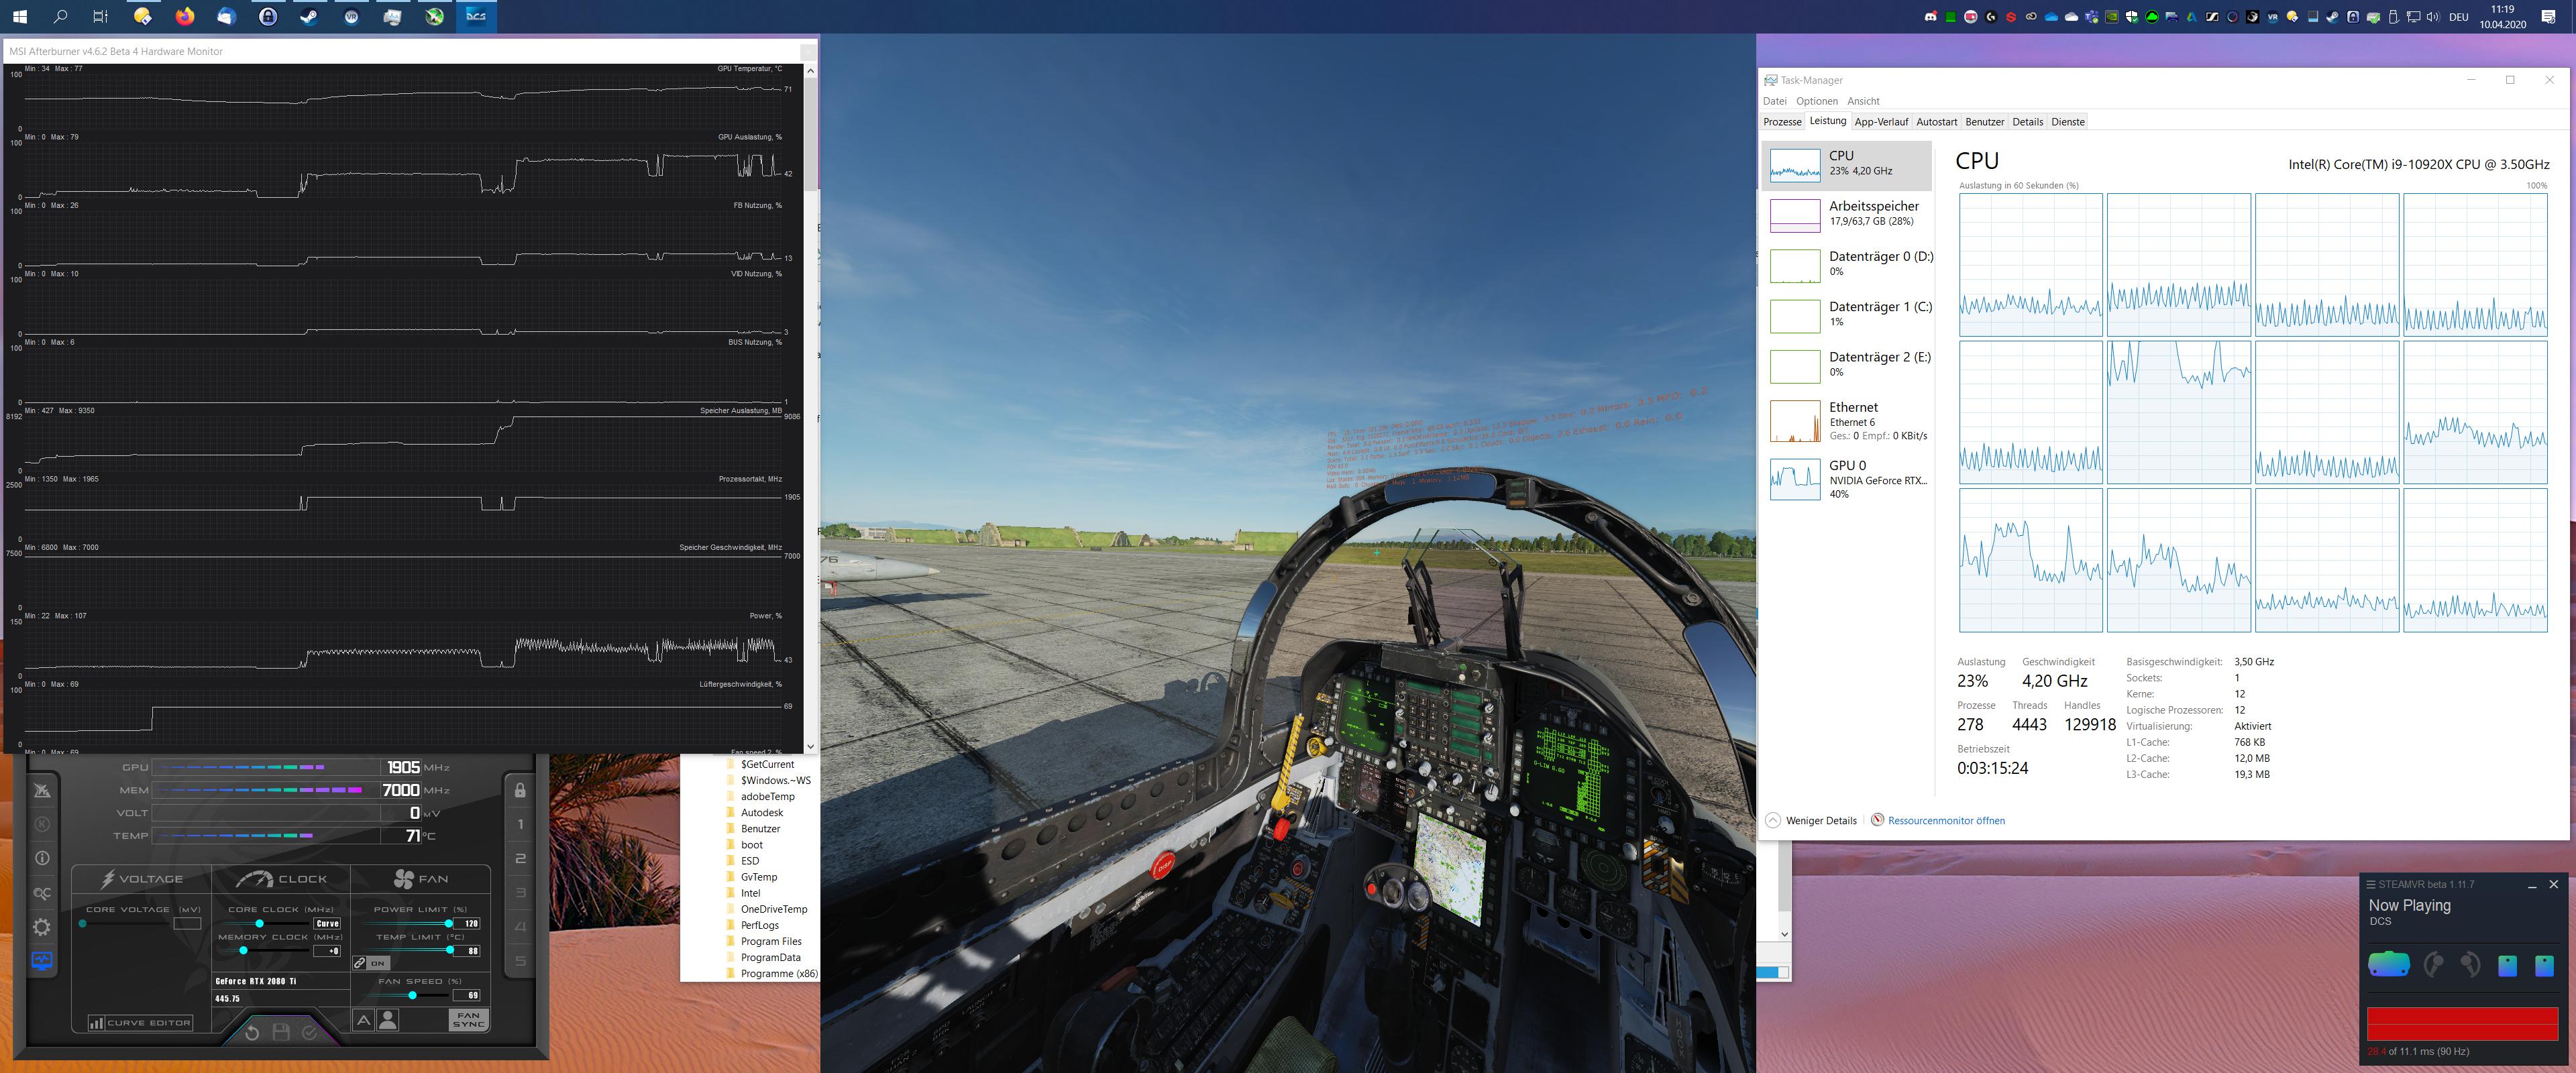Open the Datei menu in Task-Manager
This screenshot has width=2576, height=1073.
click(1775, 101)
